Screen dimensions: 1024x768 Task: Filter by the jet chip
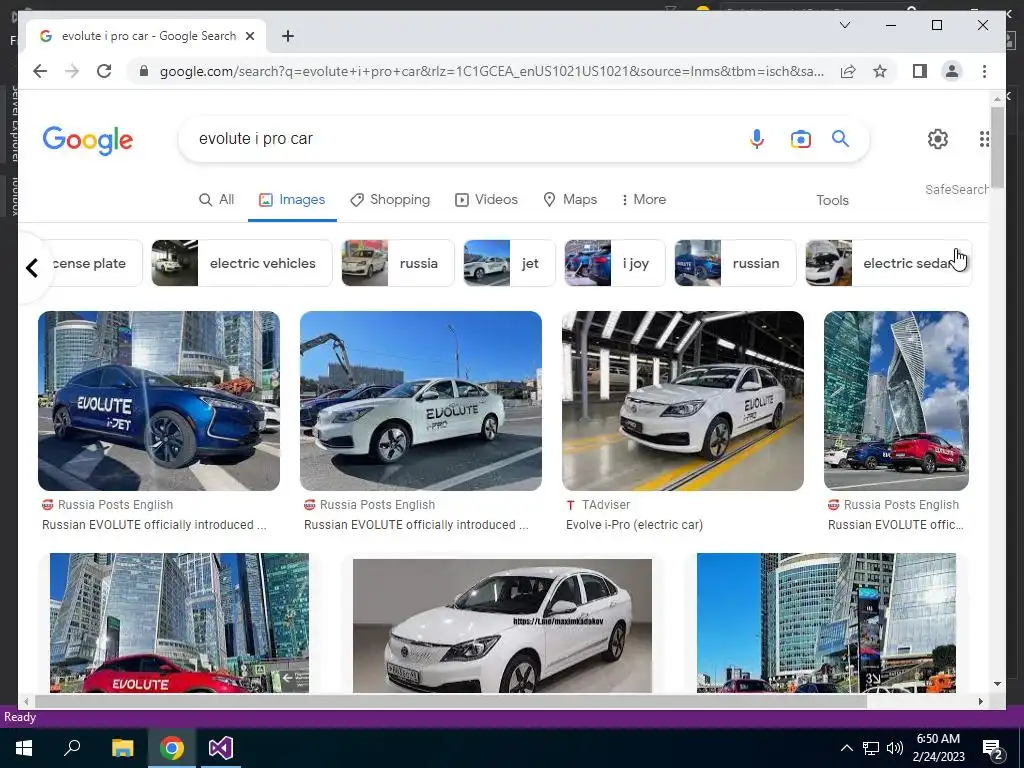pyautogui.click(x=509, y=263)
